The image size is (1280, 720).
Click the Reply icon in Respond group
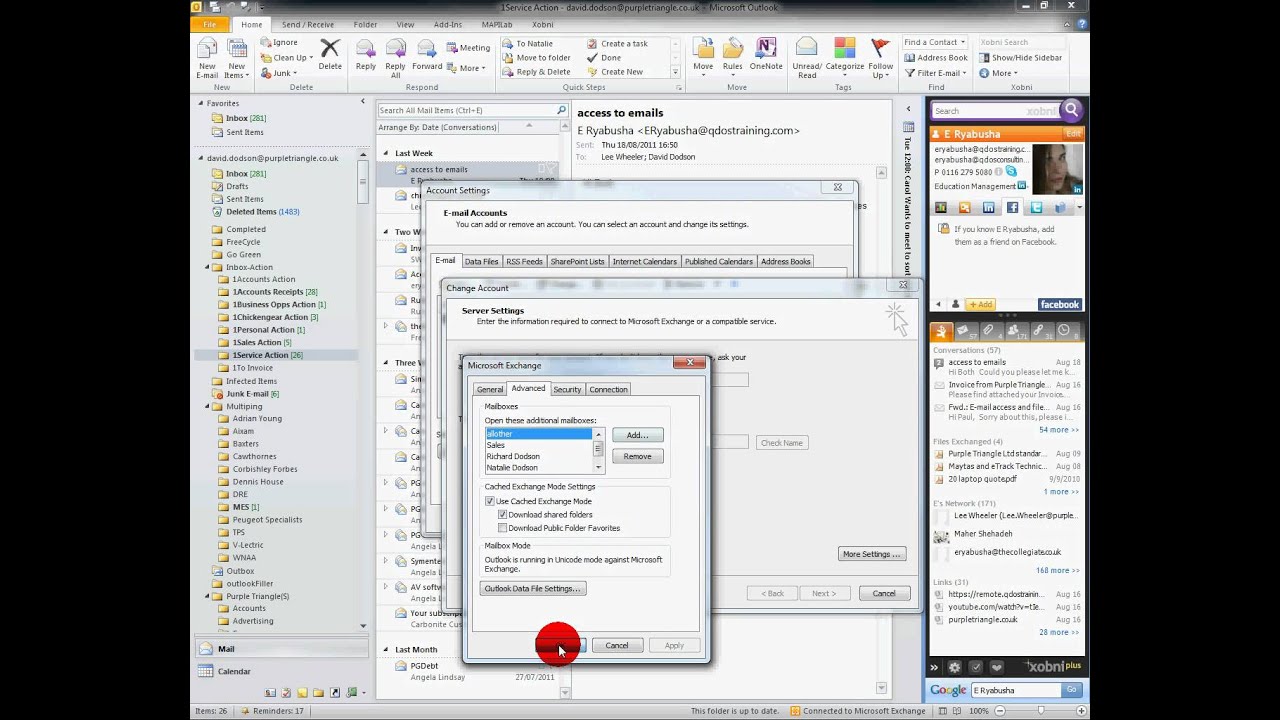coord(366,55)
